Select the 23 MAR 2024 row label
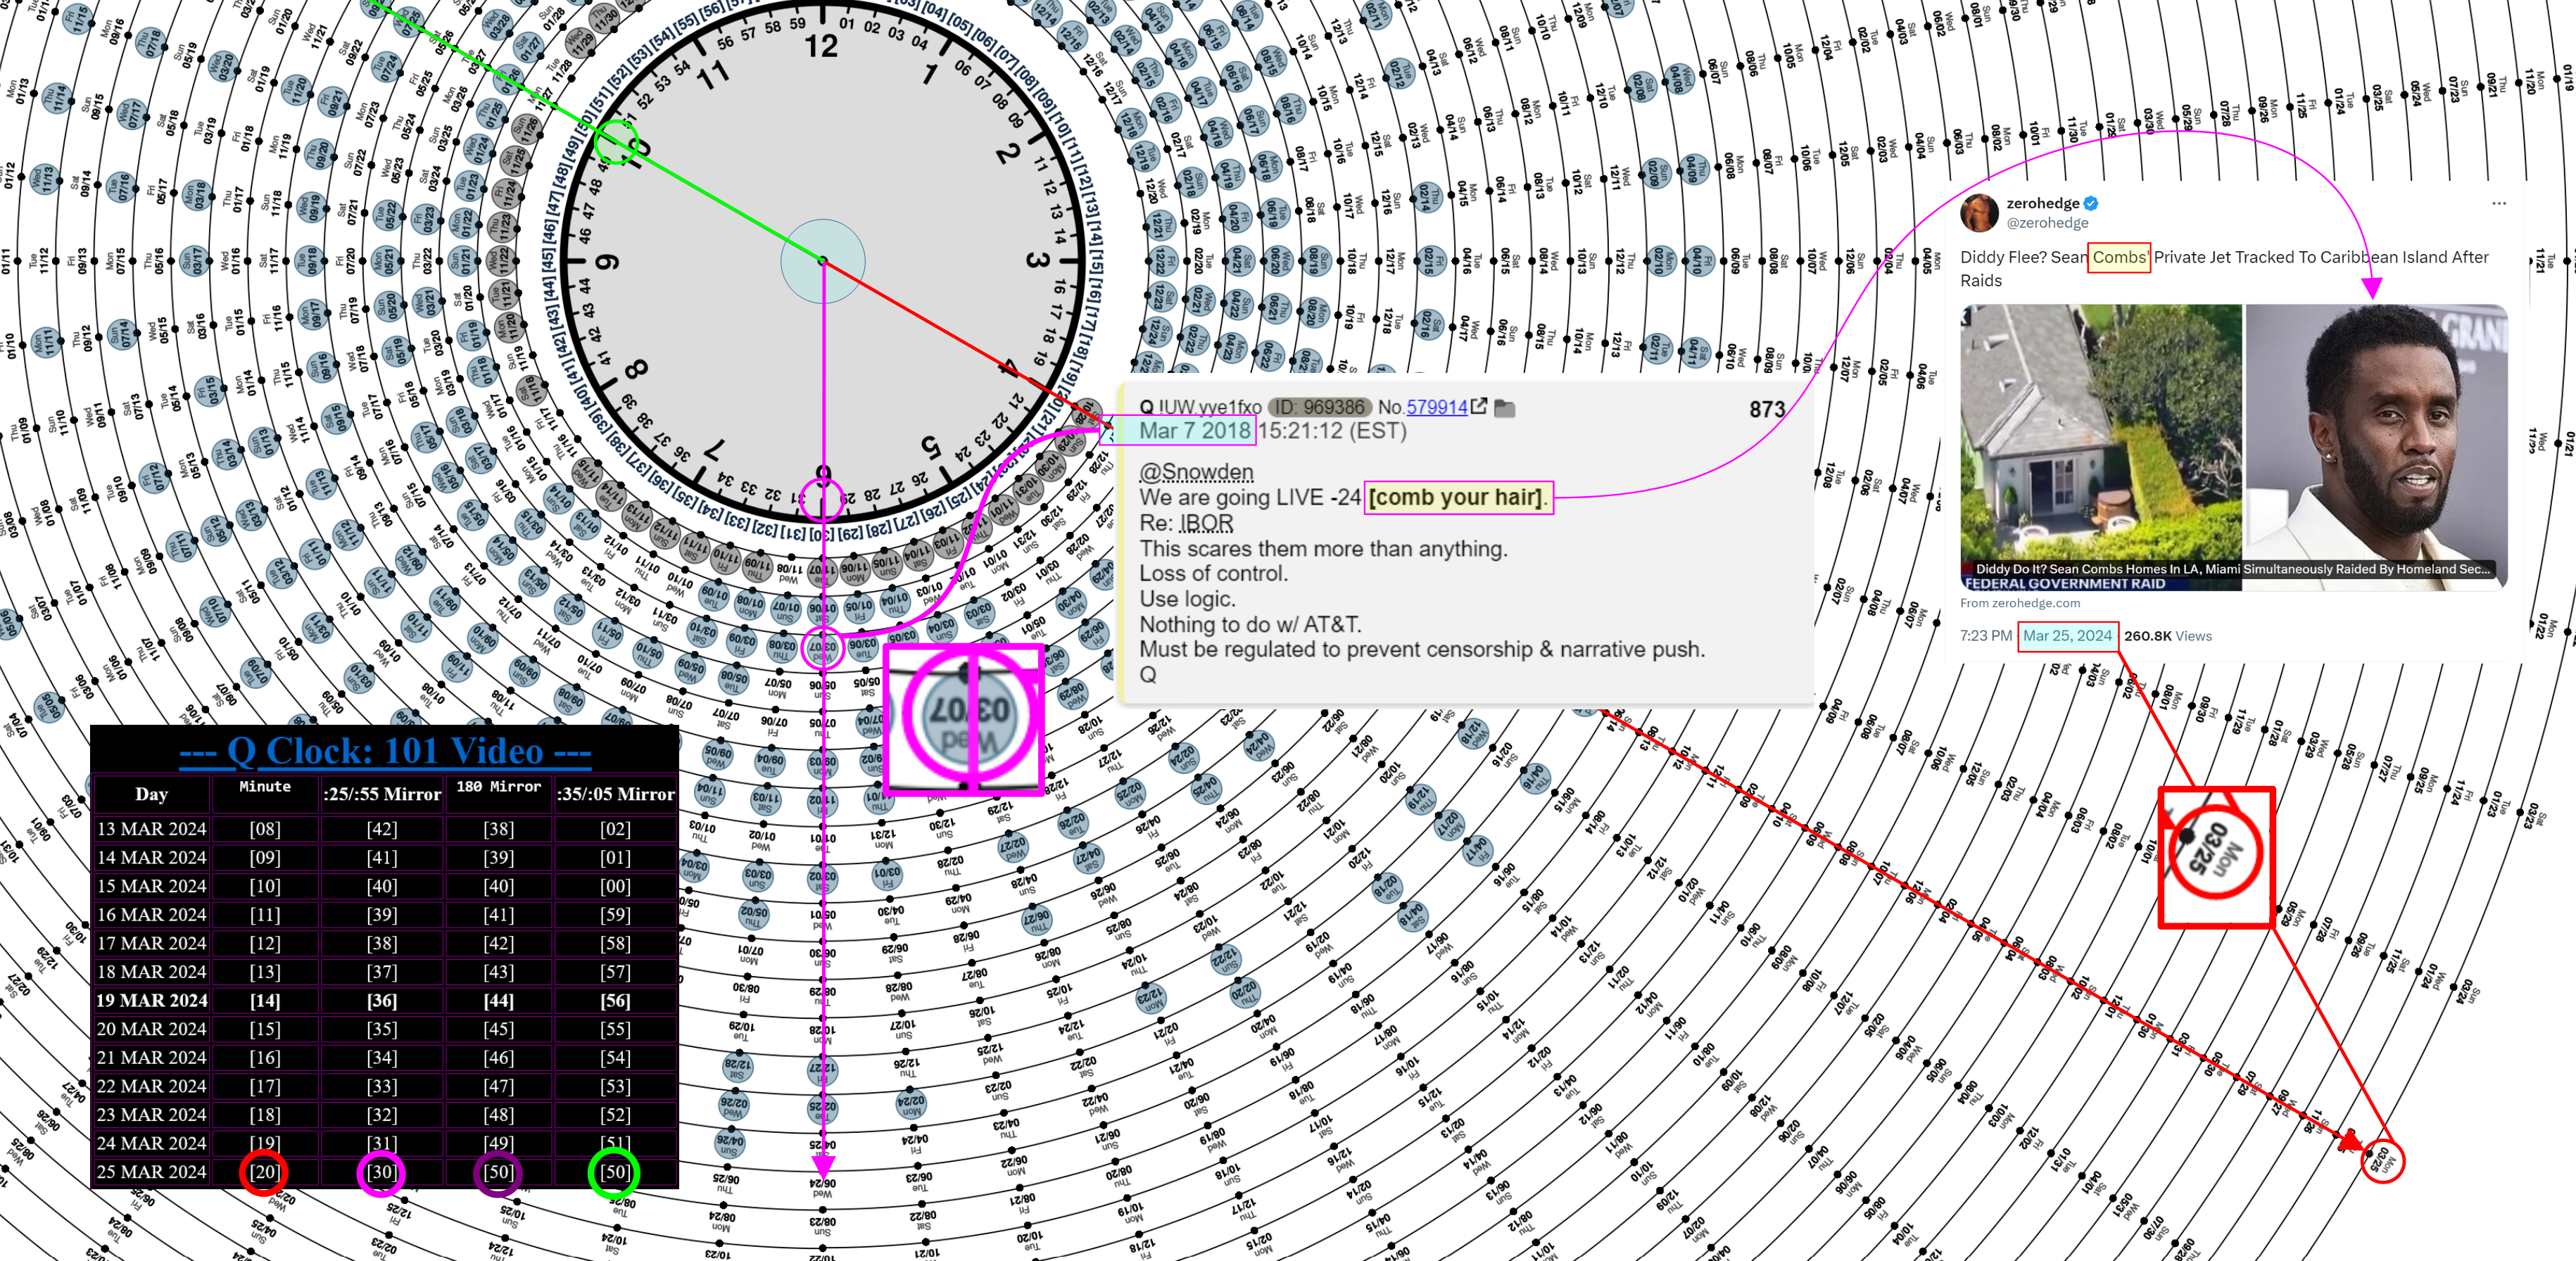 151,1114
